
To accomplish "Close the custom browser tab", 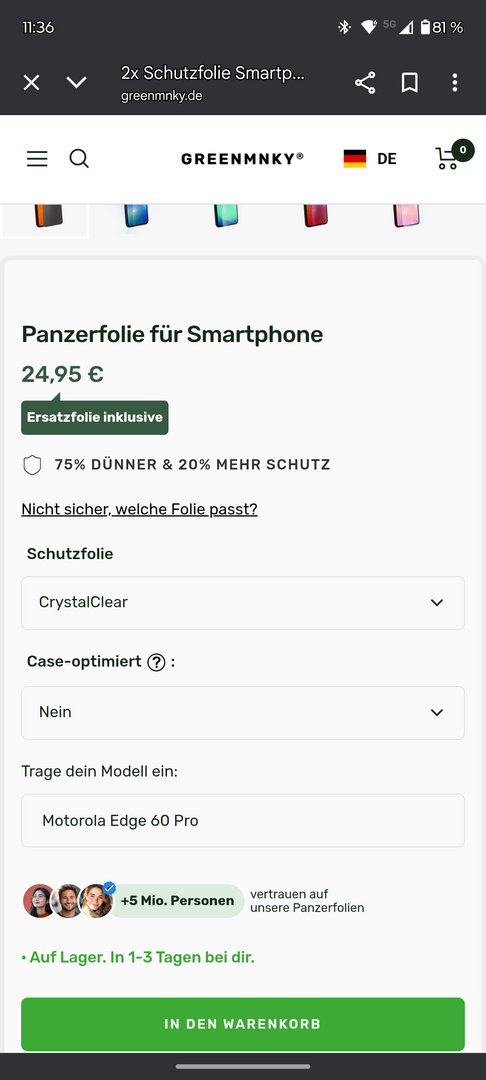I will pos(32,83).
